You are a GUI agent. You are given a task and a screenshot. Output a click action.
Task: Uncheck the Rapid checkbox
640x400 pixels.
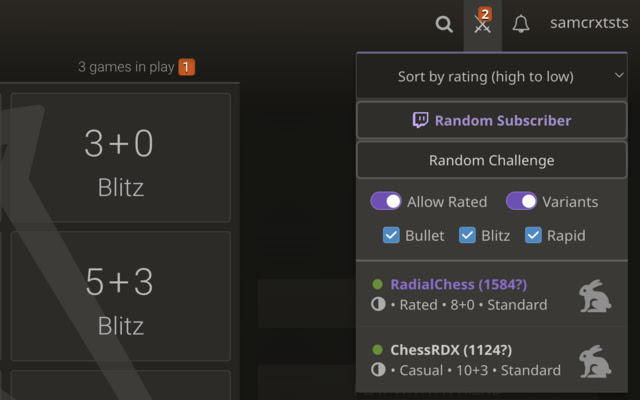tap(534, 236)
